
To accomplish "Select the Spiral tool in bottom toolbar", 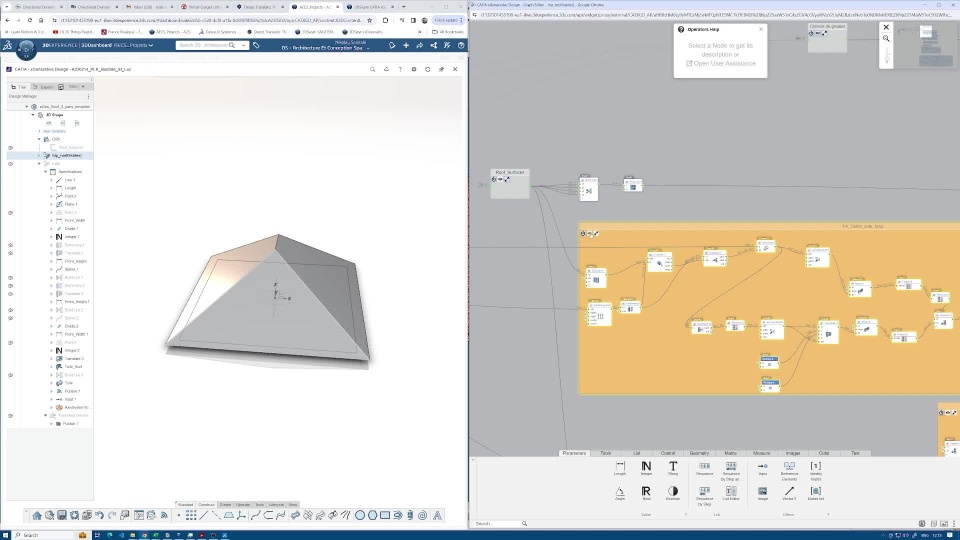I will click(422, 516).
